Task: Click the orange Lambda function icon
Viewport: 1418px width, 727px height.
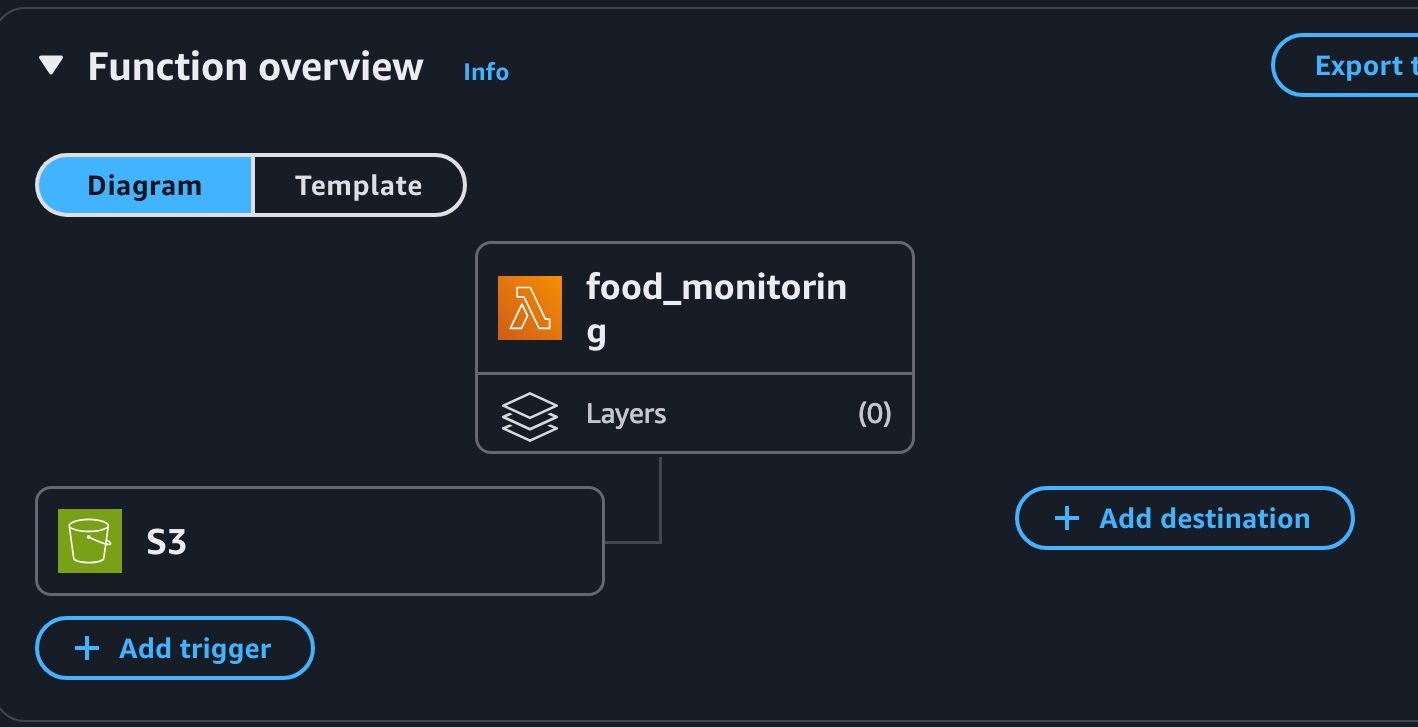Action: 530,308
